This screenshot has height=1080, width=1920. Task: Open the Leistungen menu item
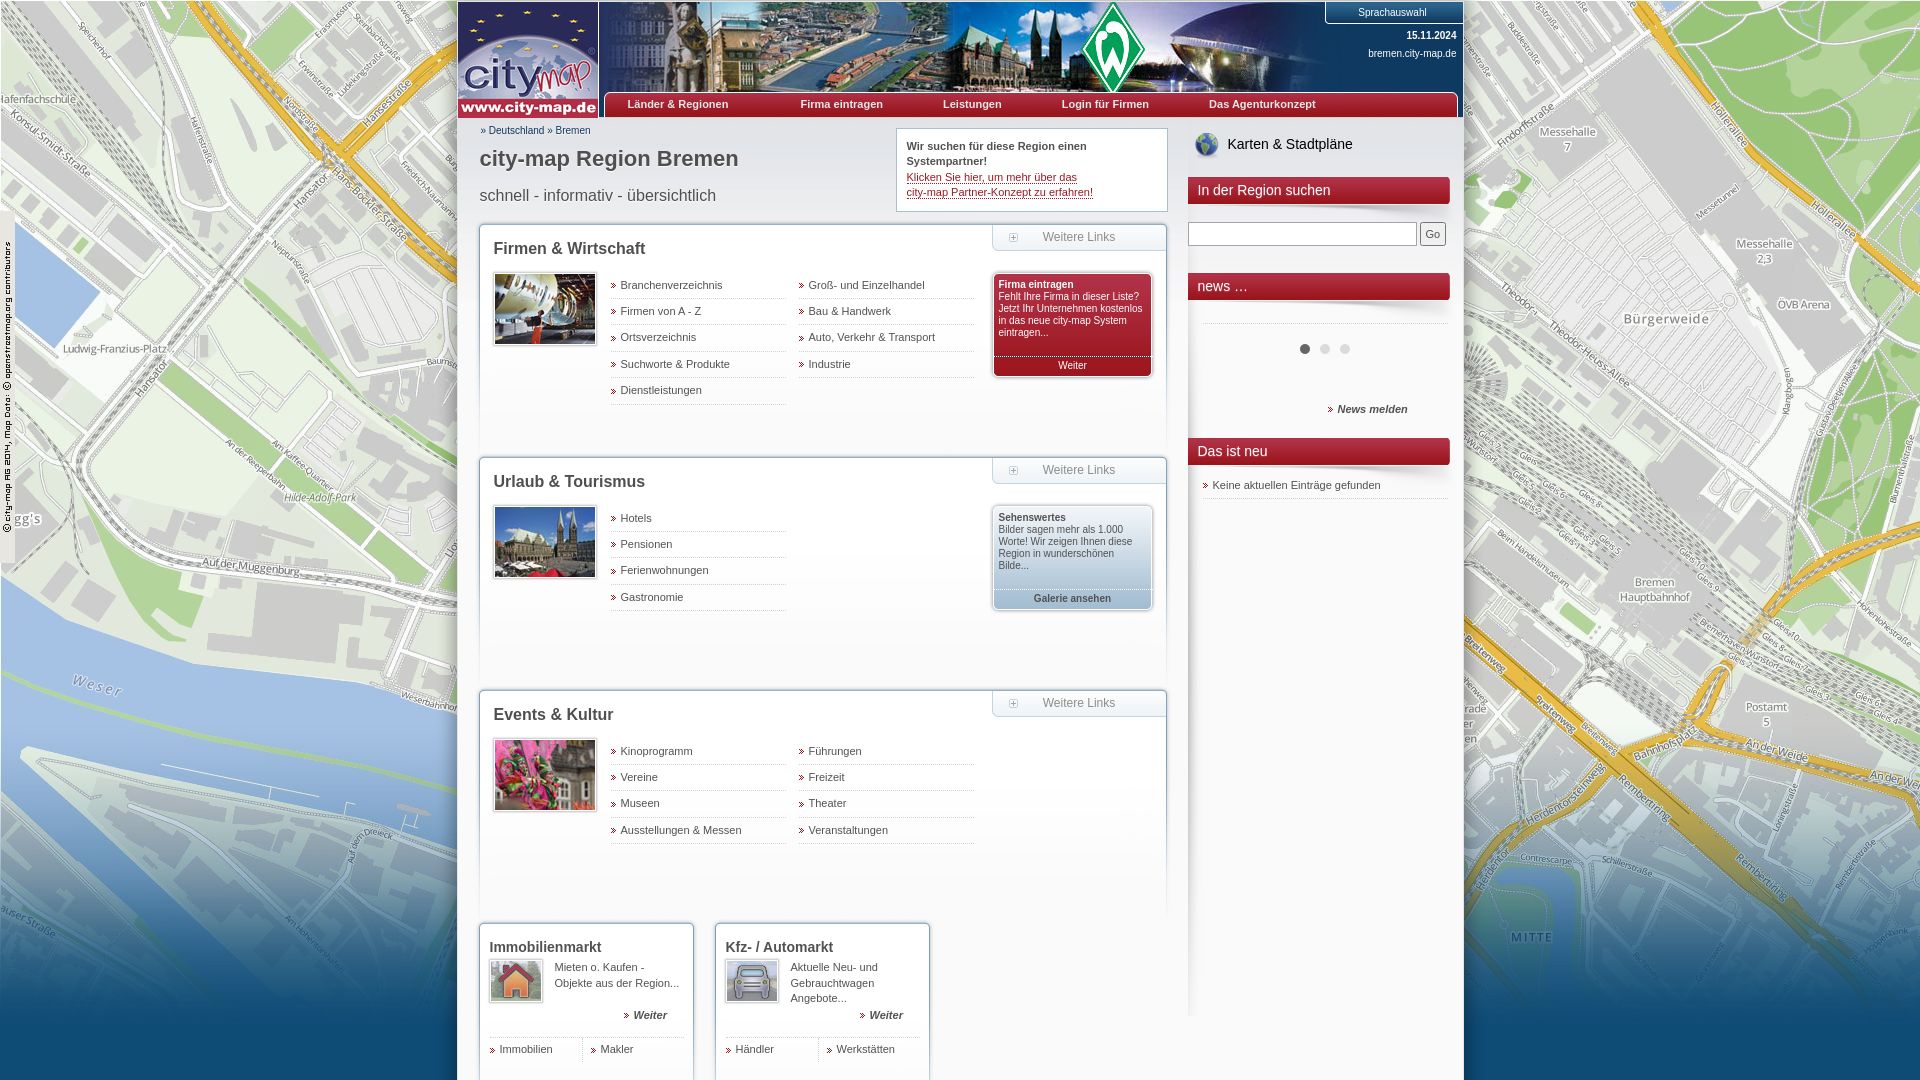tap(972, 104)
